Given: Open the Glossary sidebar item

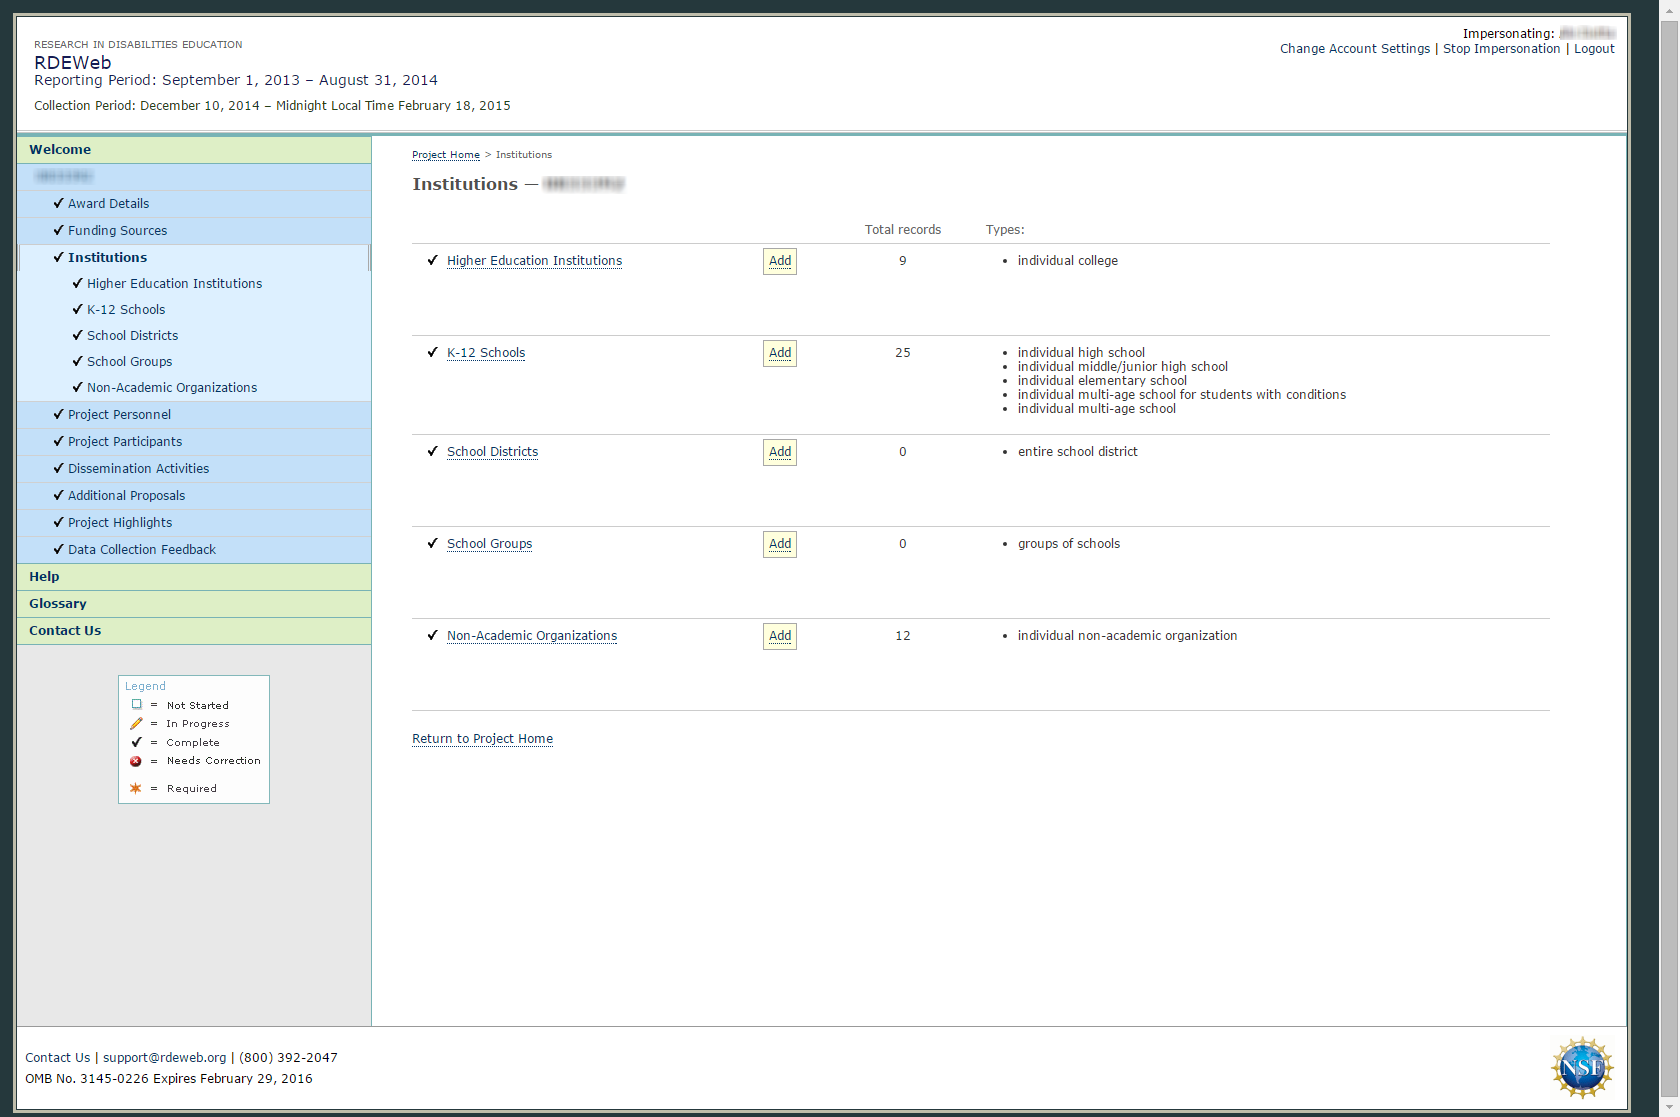Looking at the screenshot, I should click(x=58, y=604).
